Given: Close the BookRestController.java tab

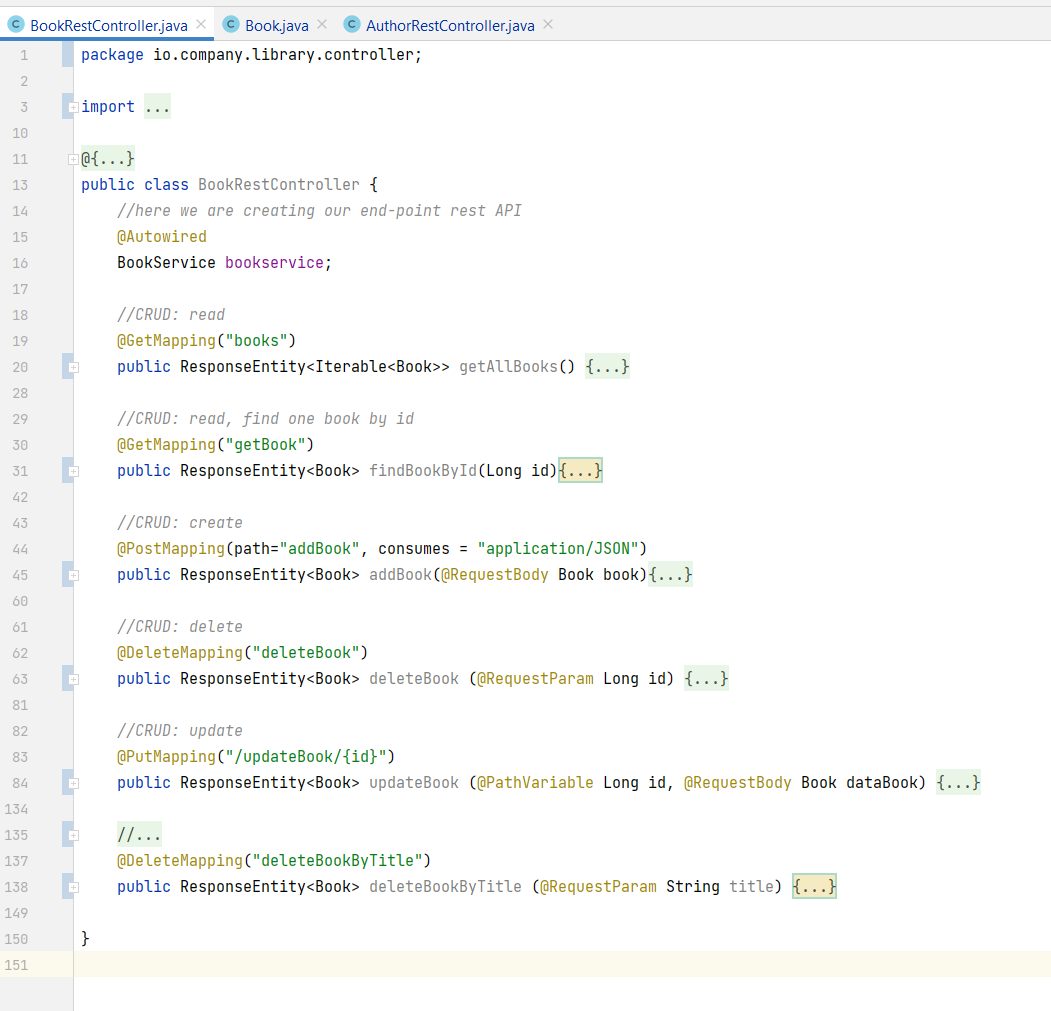Looking at the screenshot, I should [201, 25].
